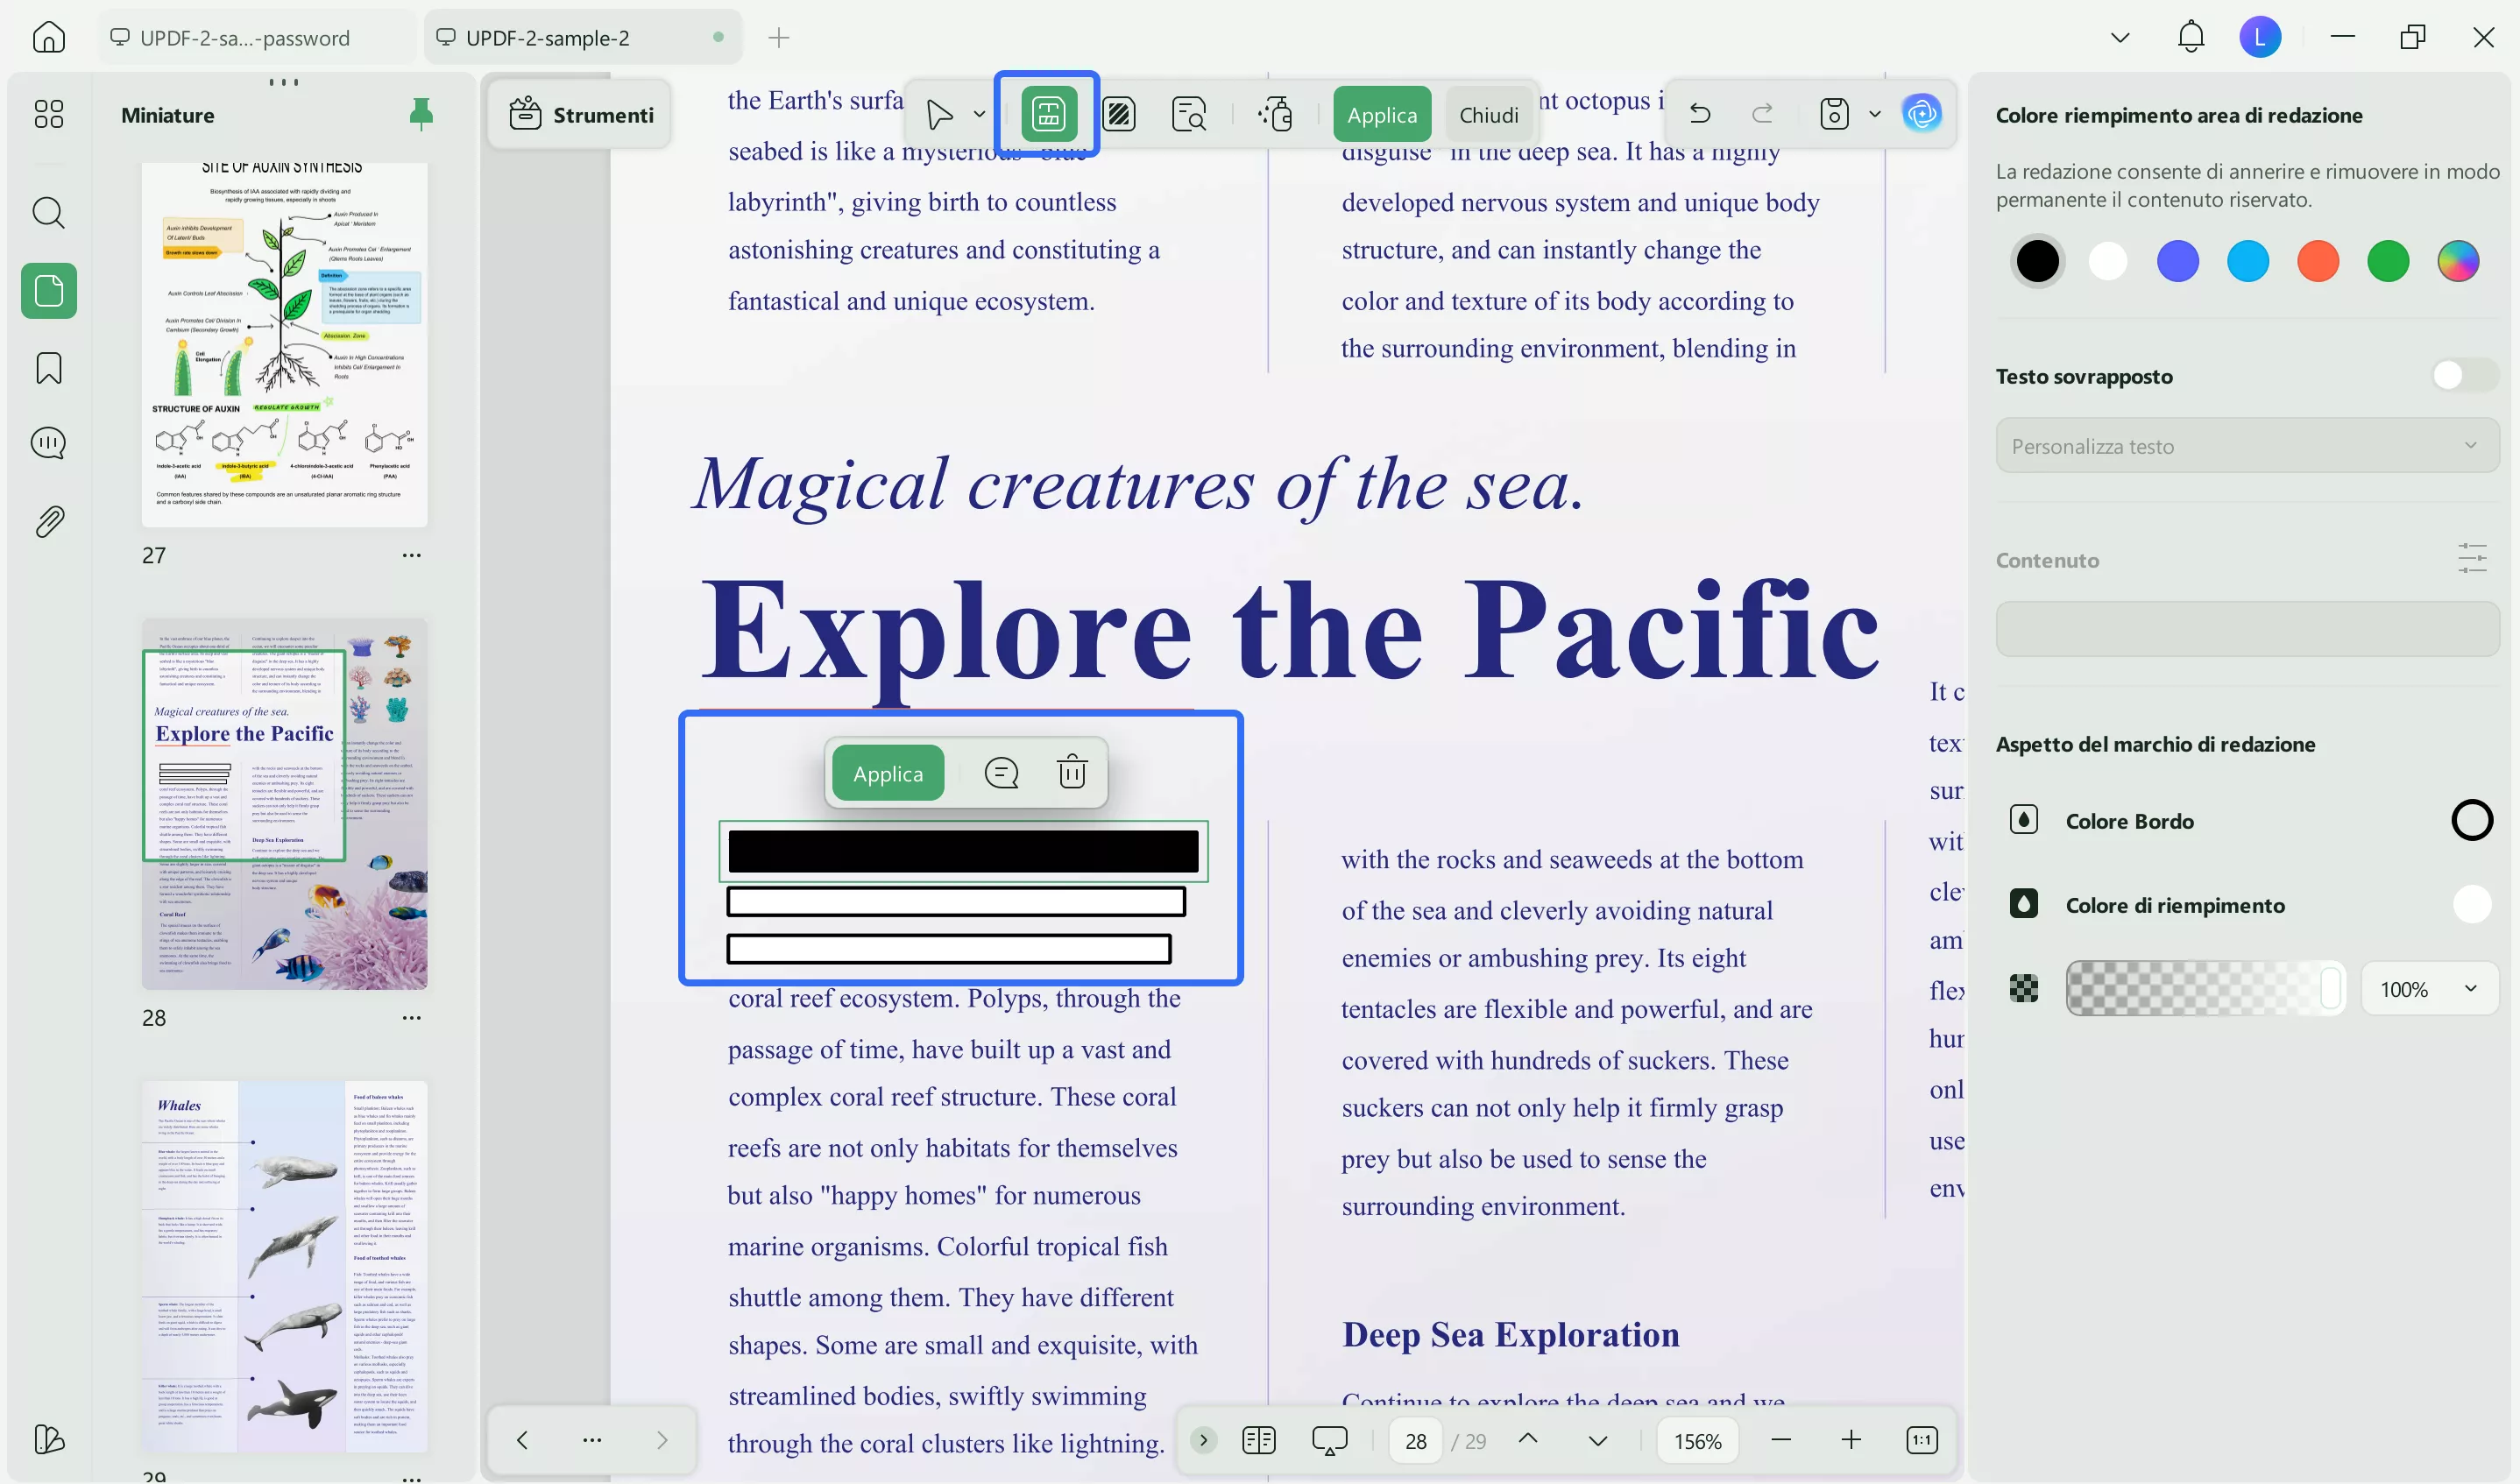Add comment to the redaction mark
This screenshot has width=2520, height=1484.
1001,772
